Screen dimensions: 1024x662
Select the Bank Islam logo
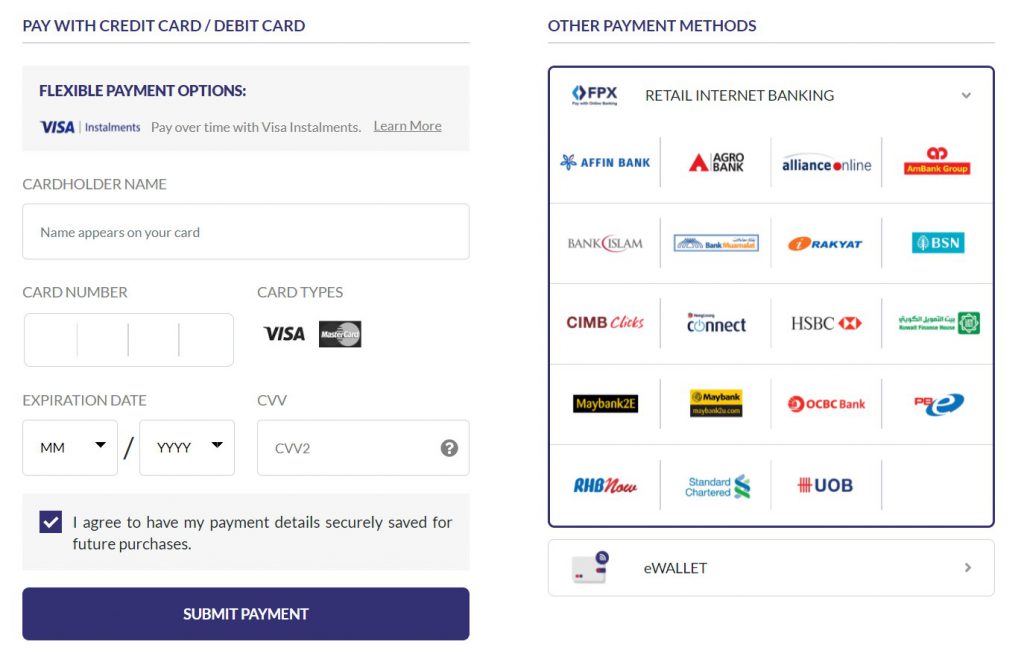click(605, 243)
